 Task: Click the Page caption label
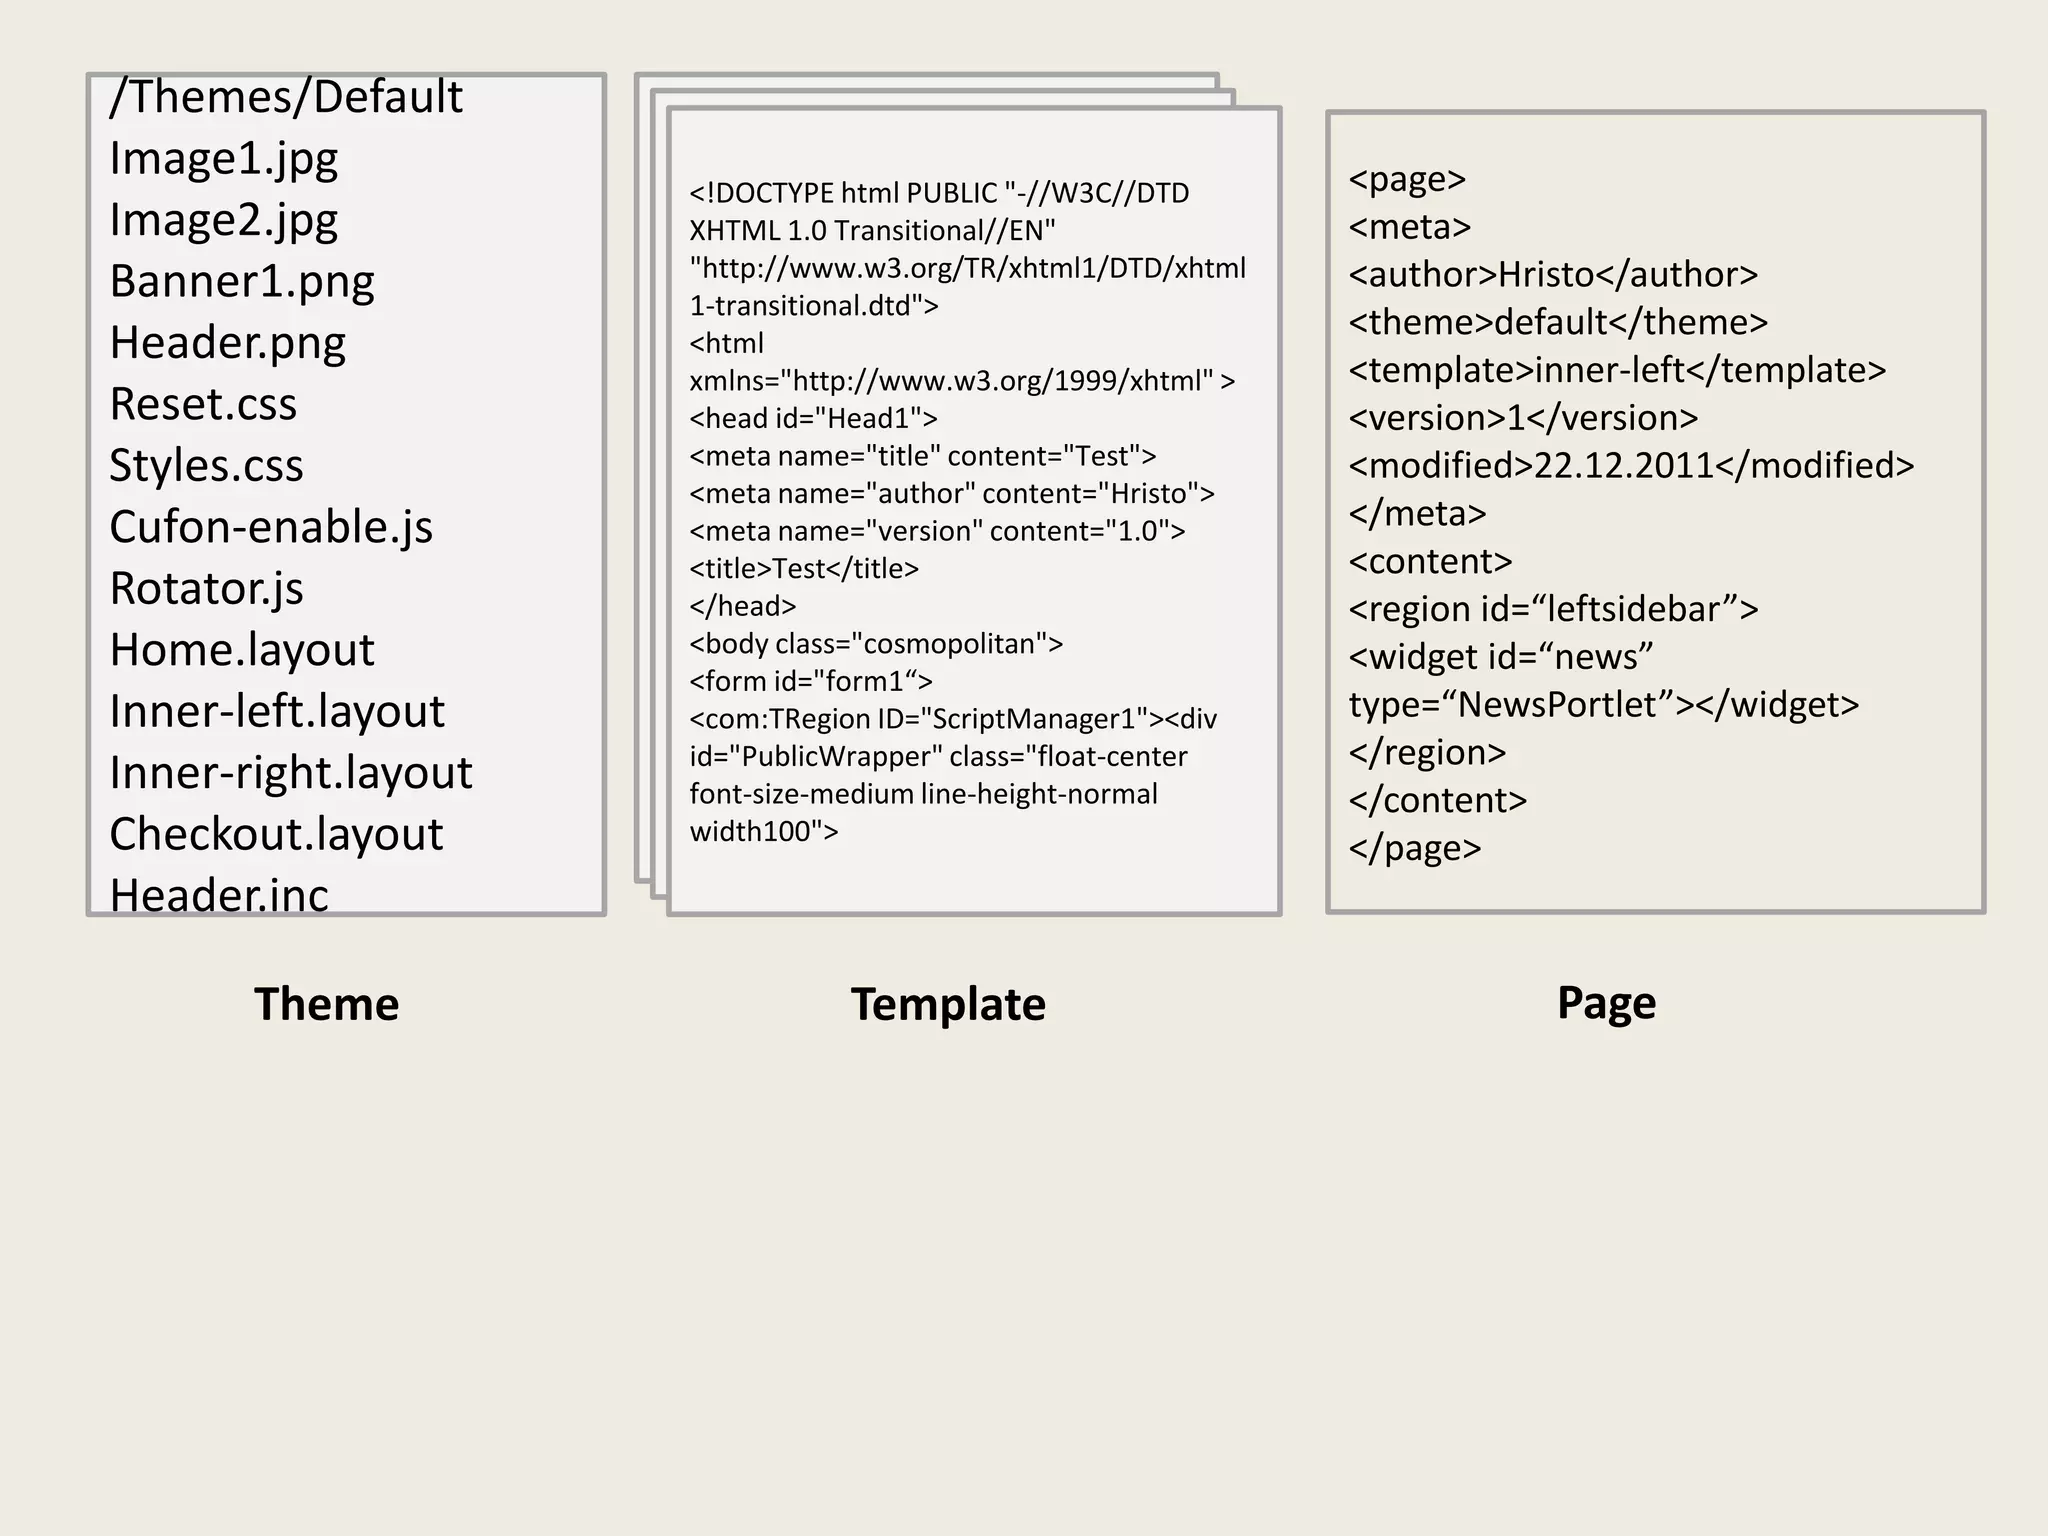1605,1002
